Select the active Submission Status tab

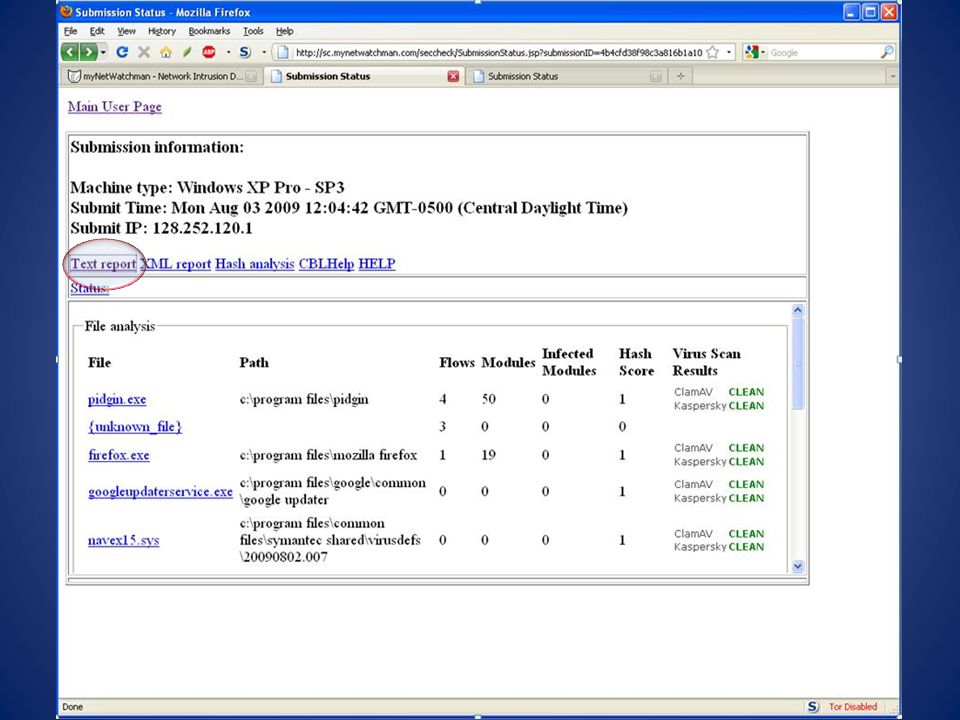(x=364, y=77)
